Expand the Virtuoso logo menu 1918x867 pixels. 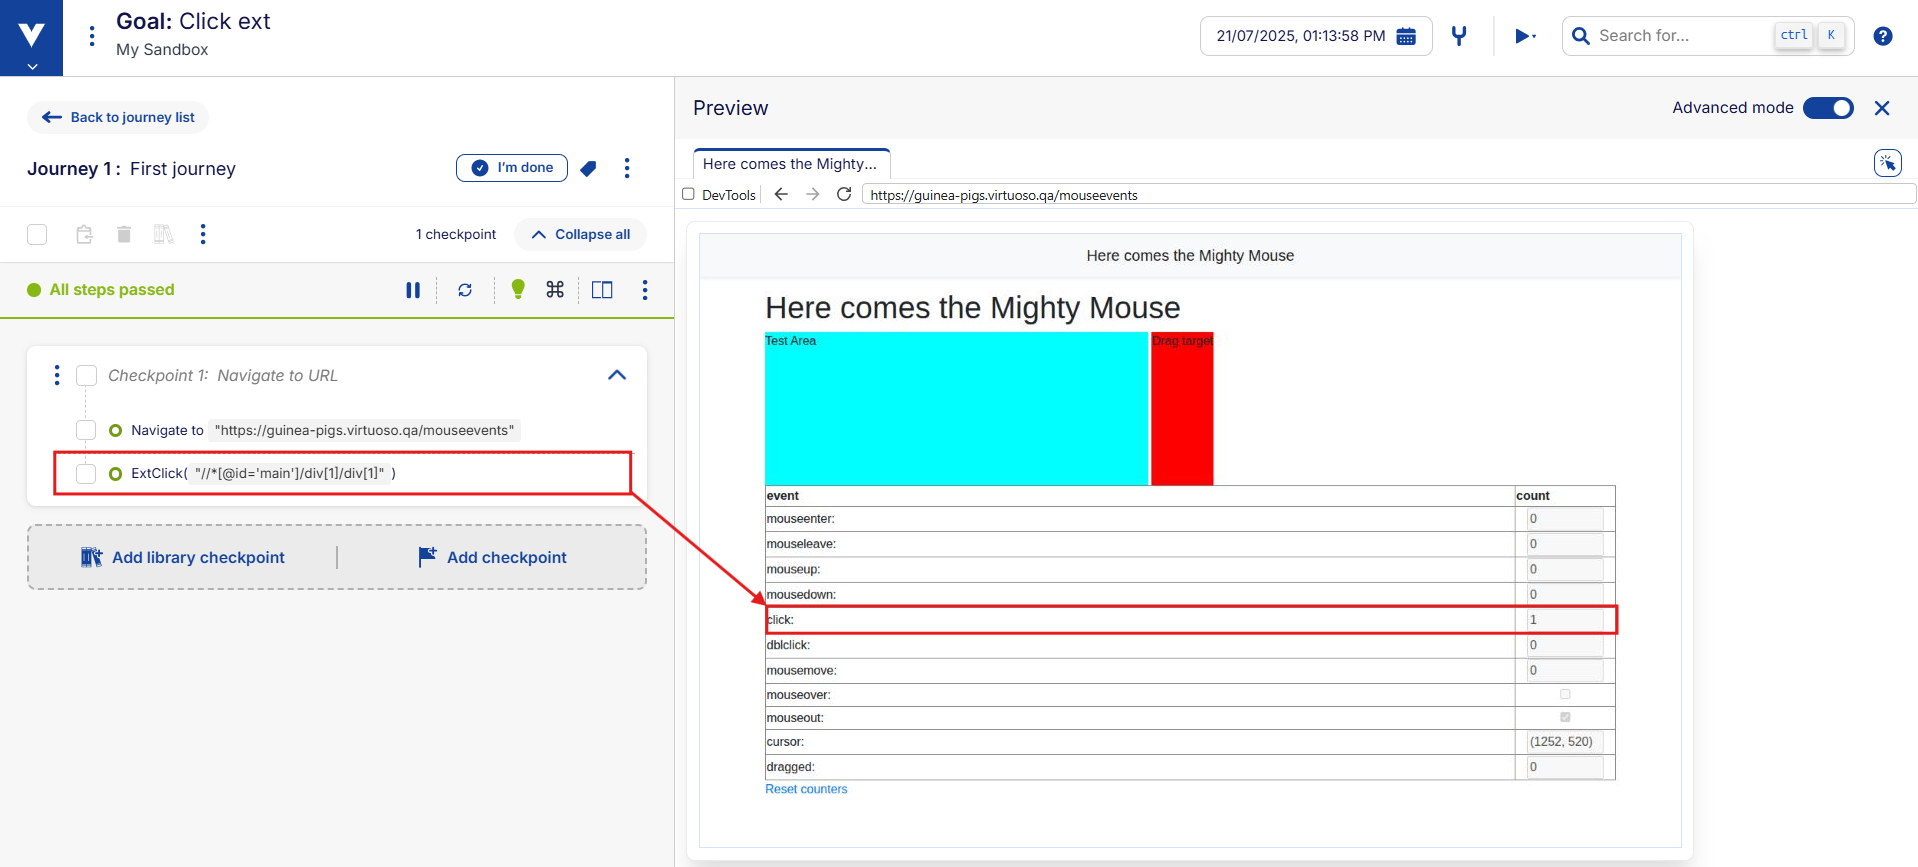[32, 38]
